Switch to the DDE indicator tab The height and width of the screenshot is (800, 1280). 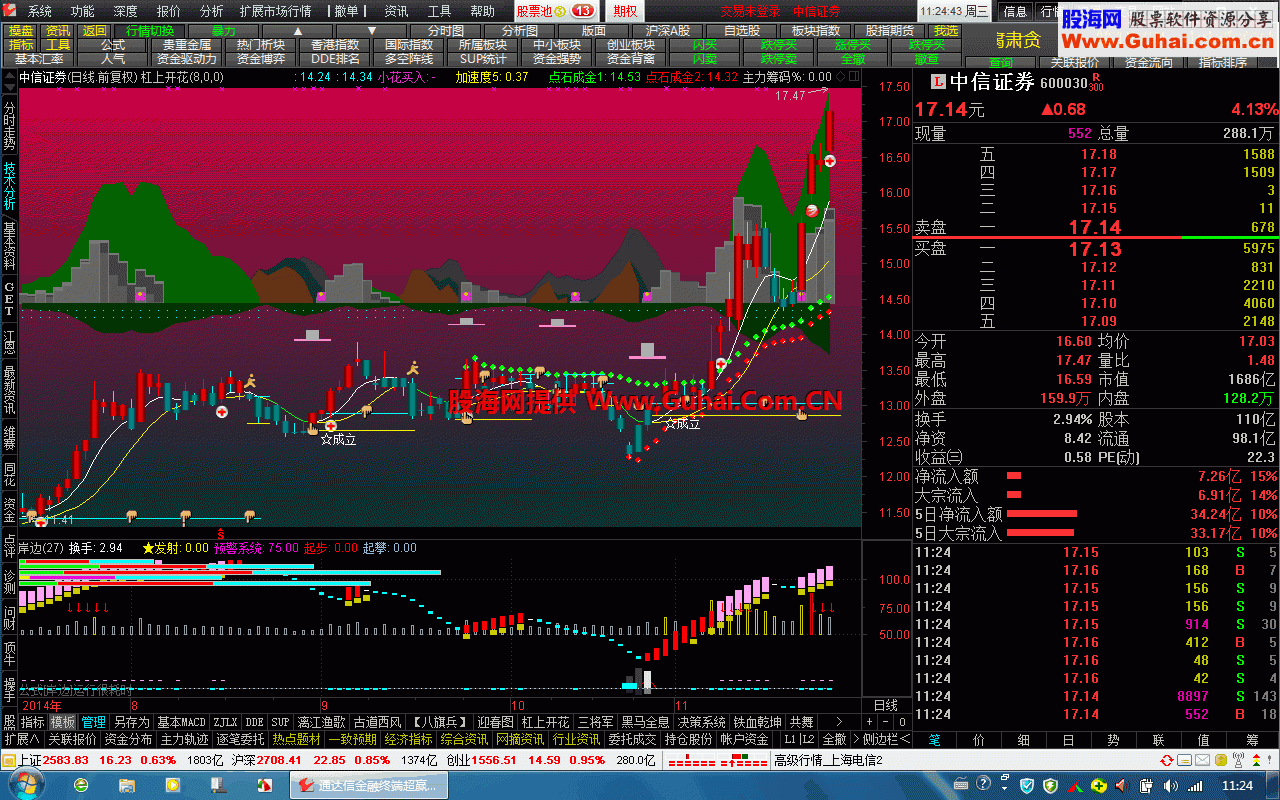click(255, 721)
